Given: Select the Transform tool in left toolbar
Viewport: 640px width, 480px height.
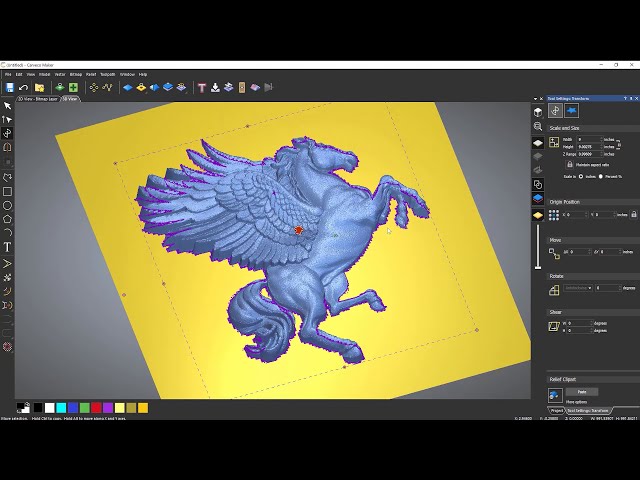Looking at the screenshot, I should (x=7, y=133).
